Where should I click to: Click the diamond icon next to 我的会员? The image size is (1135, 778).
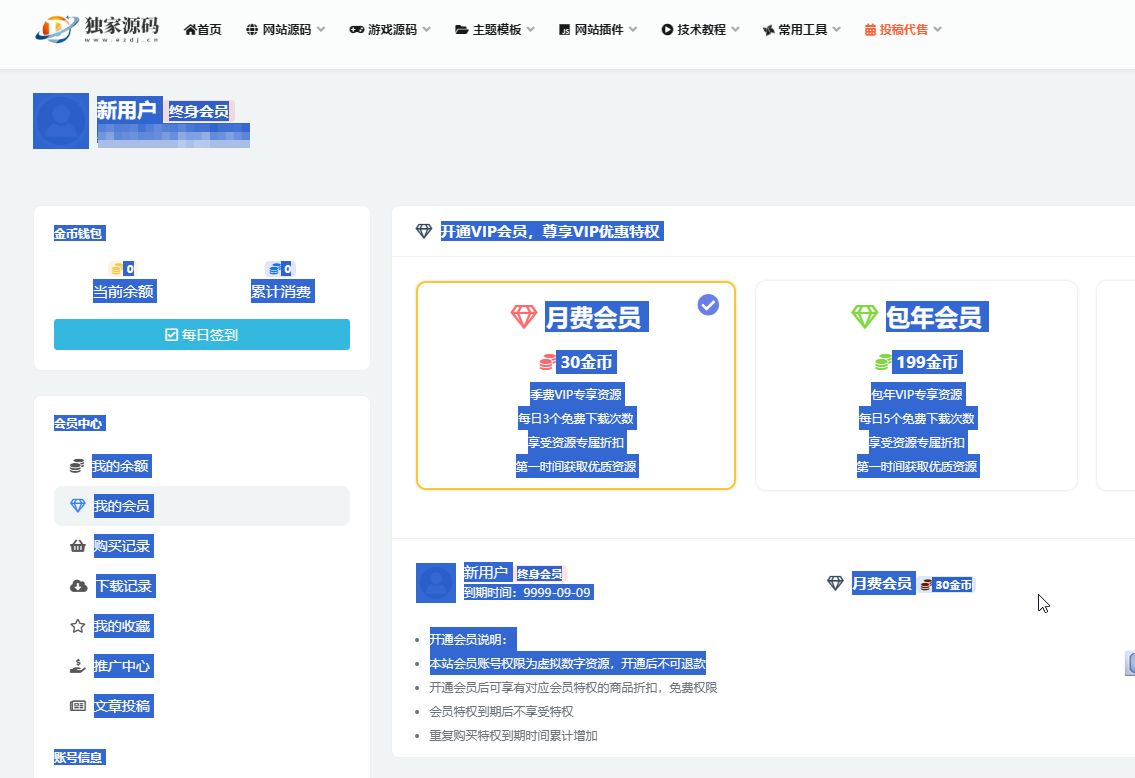tap(77, 506)
